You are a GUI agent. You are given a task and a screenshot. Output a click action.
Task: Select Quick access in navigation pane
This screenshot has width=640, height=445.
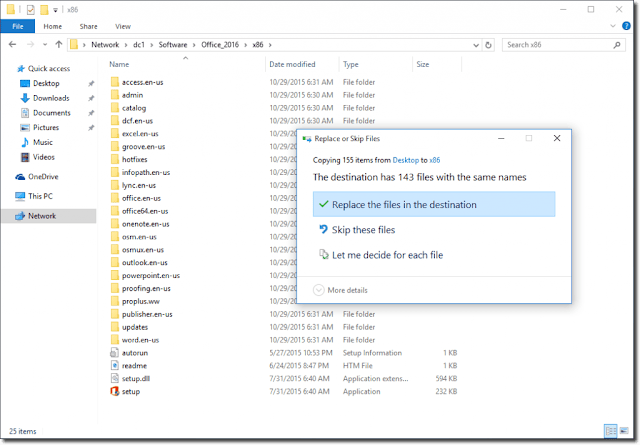coord(49,69)
